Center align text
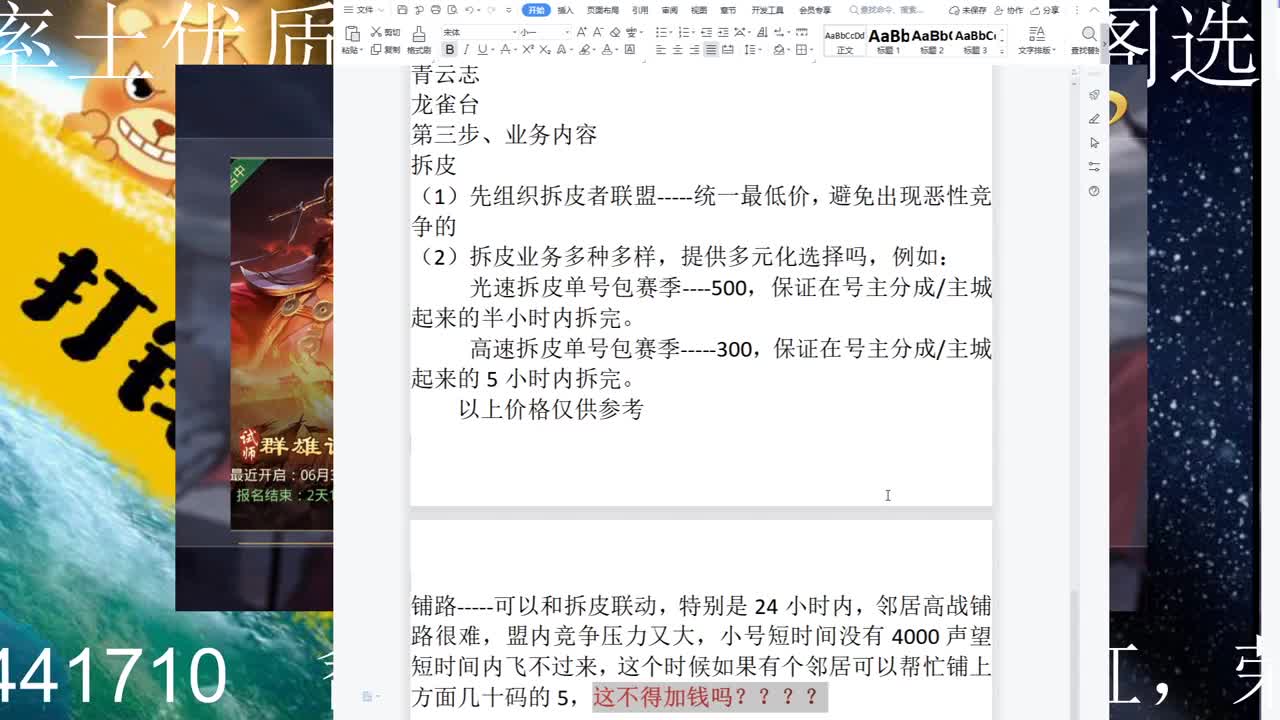The image size is (1280, 720). [x=677, y=49]
